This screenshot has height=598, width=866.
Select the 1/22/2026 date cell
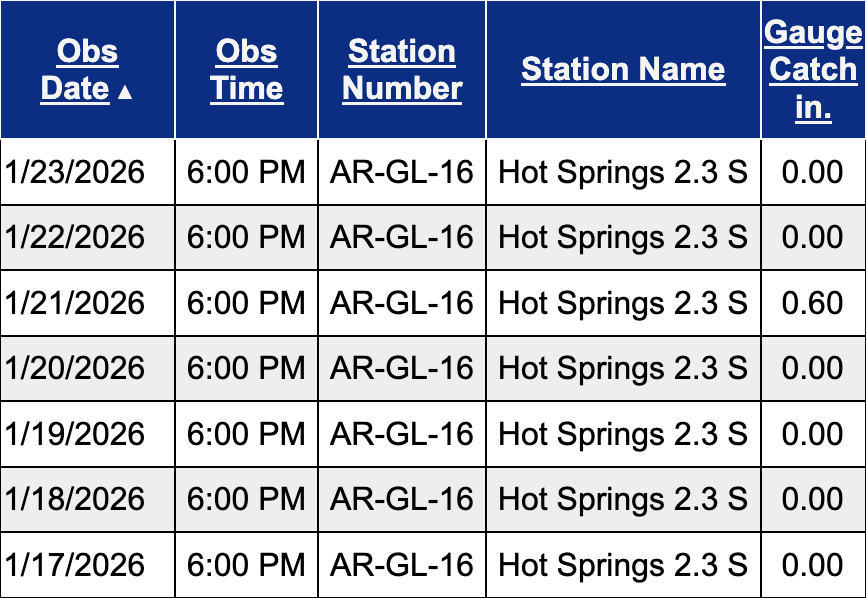click(x=75, y=237)
